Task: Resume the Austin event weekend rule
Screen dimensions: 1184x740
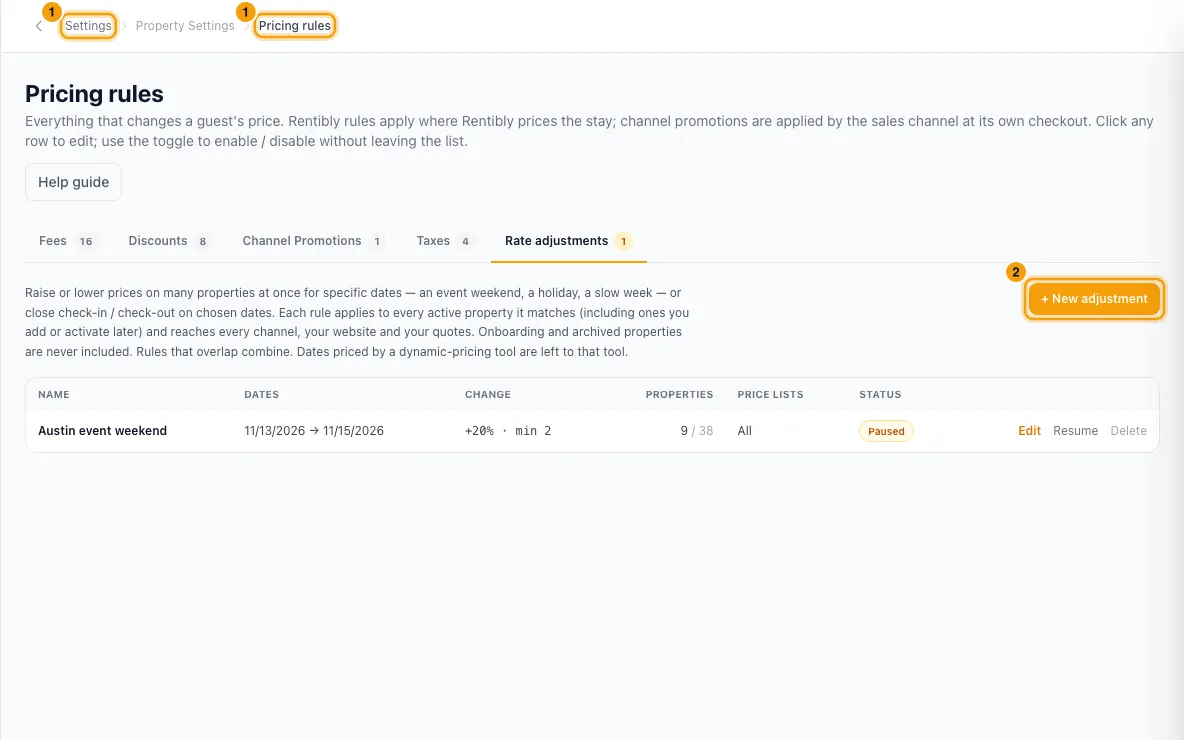Action: (x=1075, y=431)
